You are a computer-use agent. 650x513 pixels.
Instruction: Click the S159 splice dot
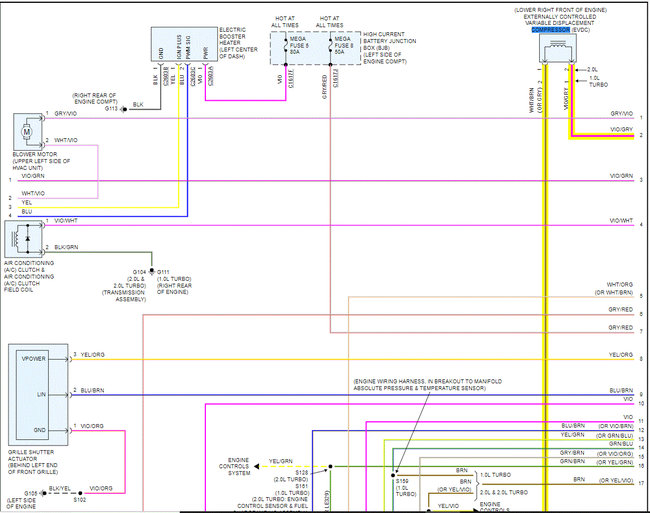(393, 475)
